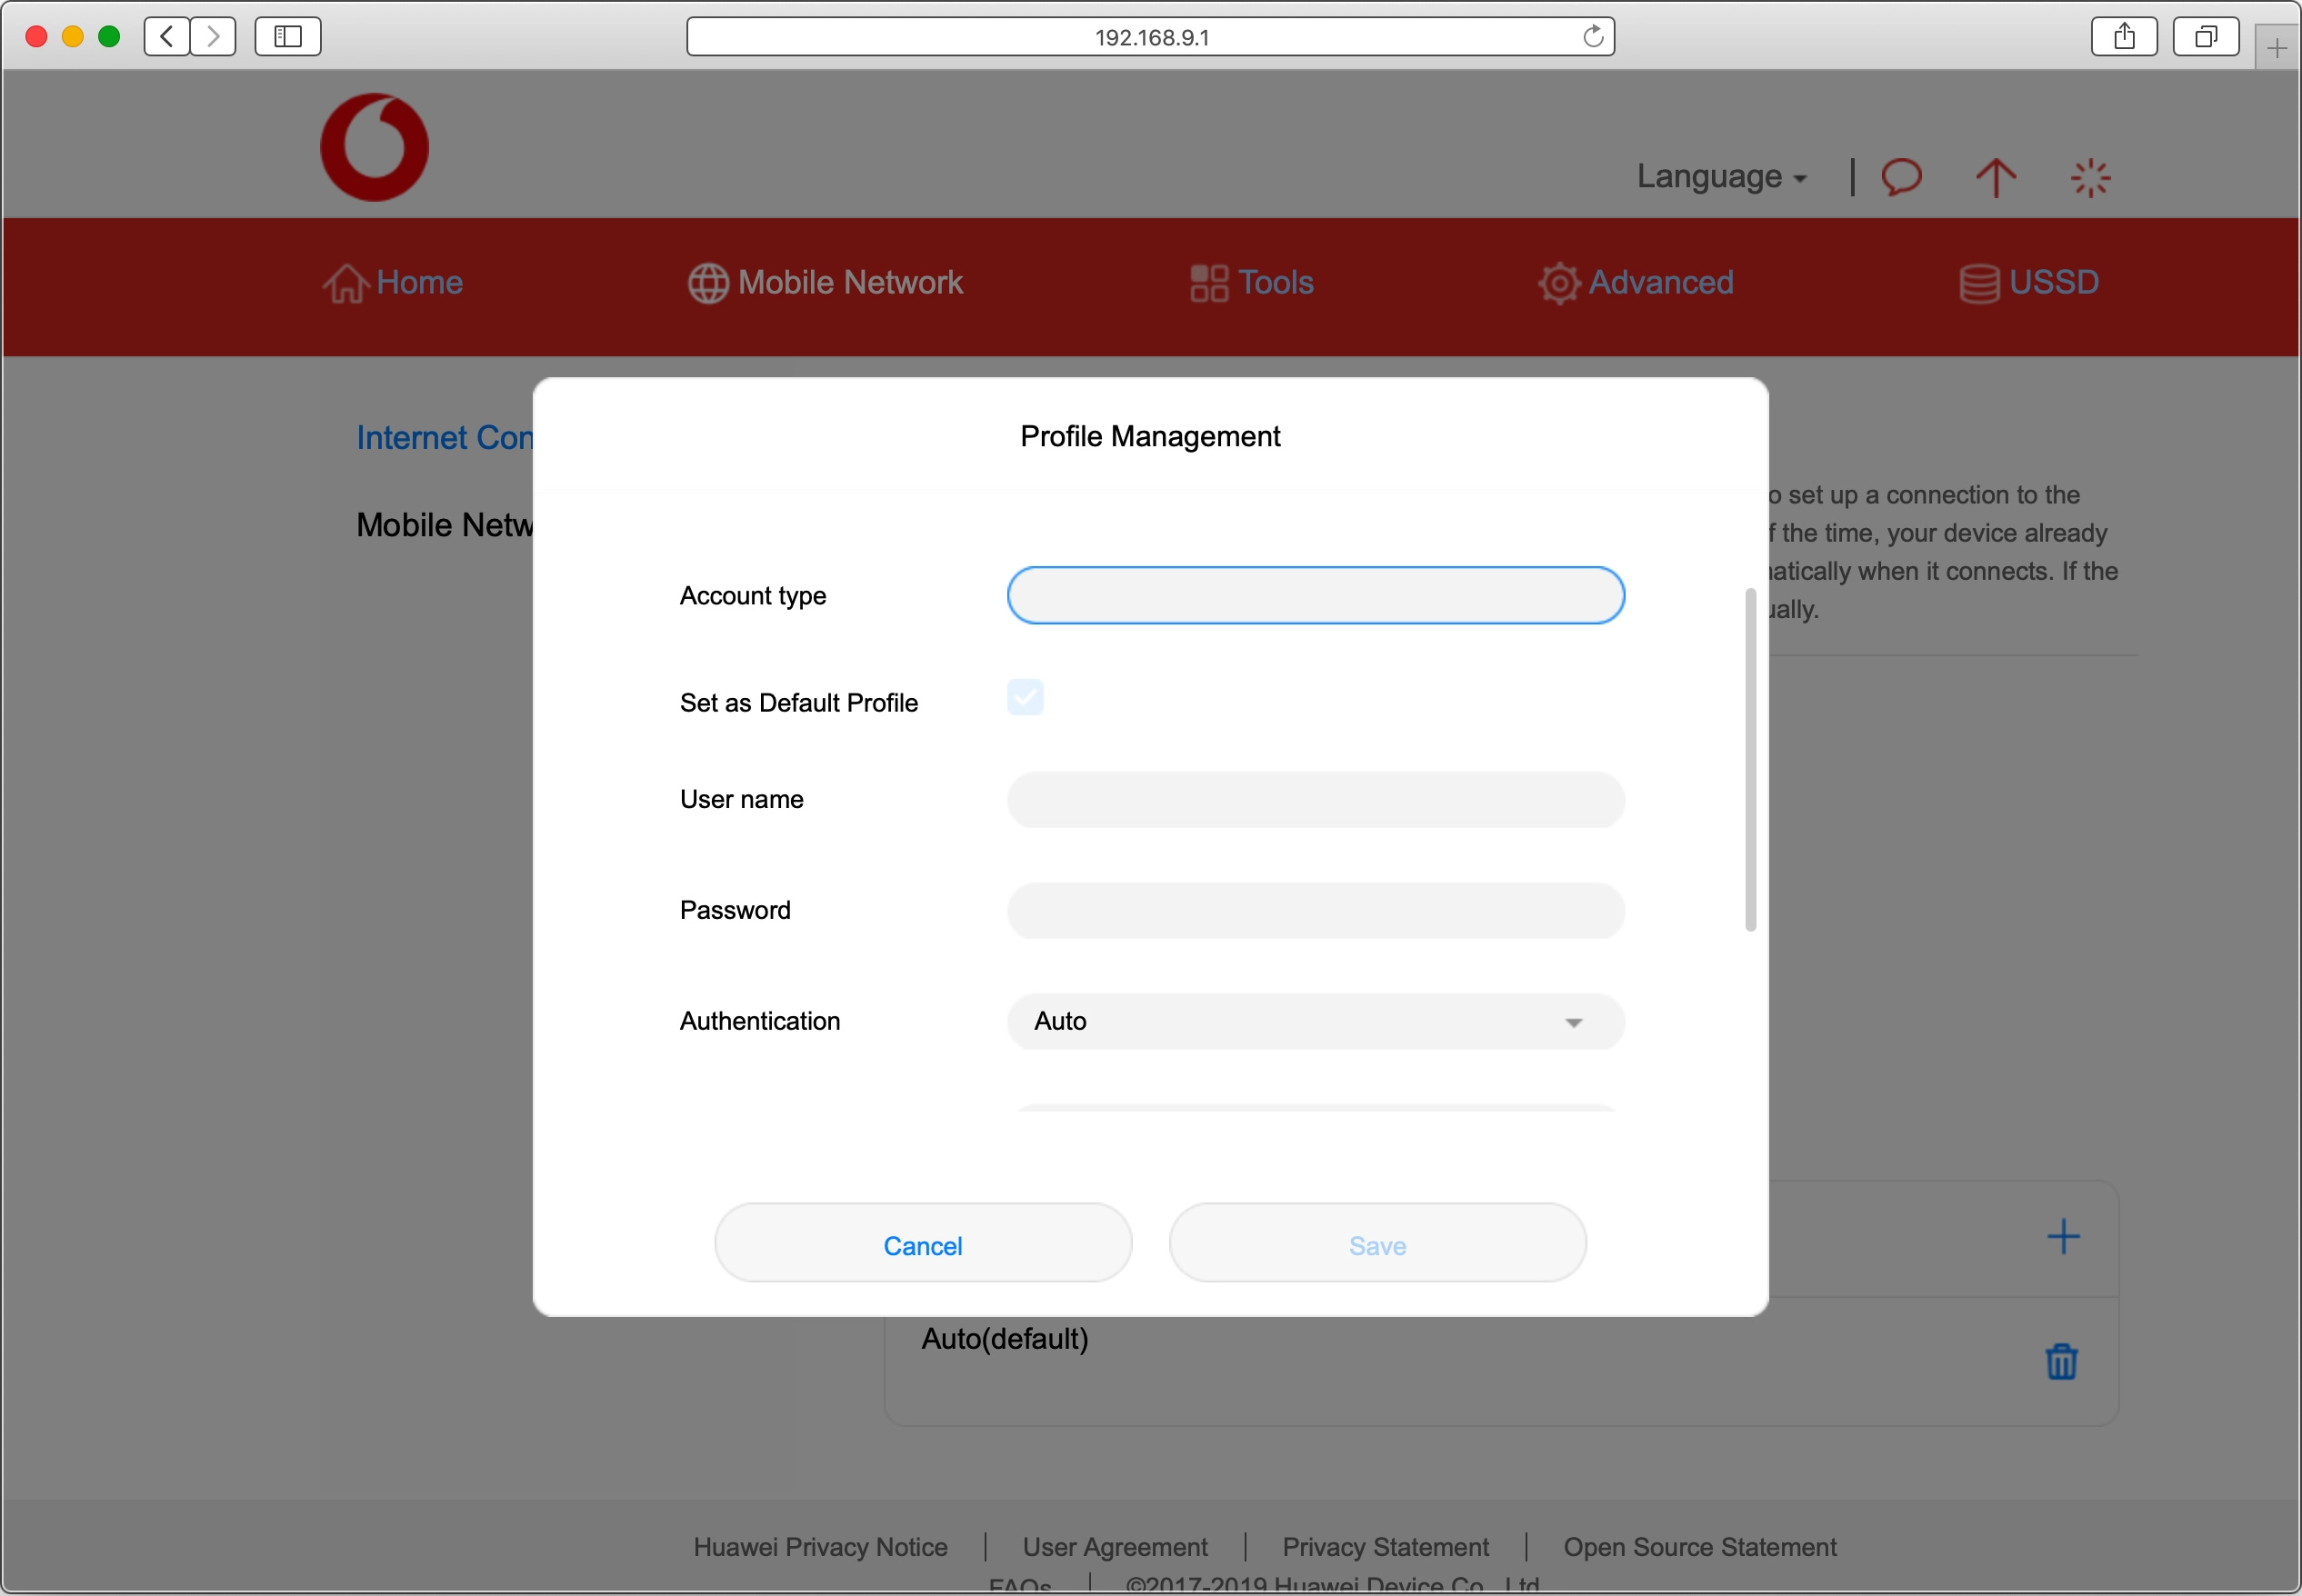Toggle Set as Default Profile checkbox
This screenshot has height=1596, width=2302.
tap(1025, 697)
